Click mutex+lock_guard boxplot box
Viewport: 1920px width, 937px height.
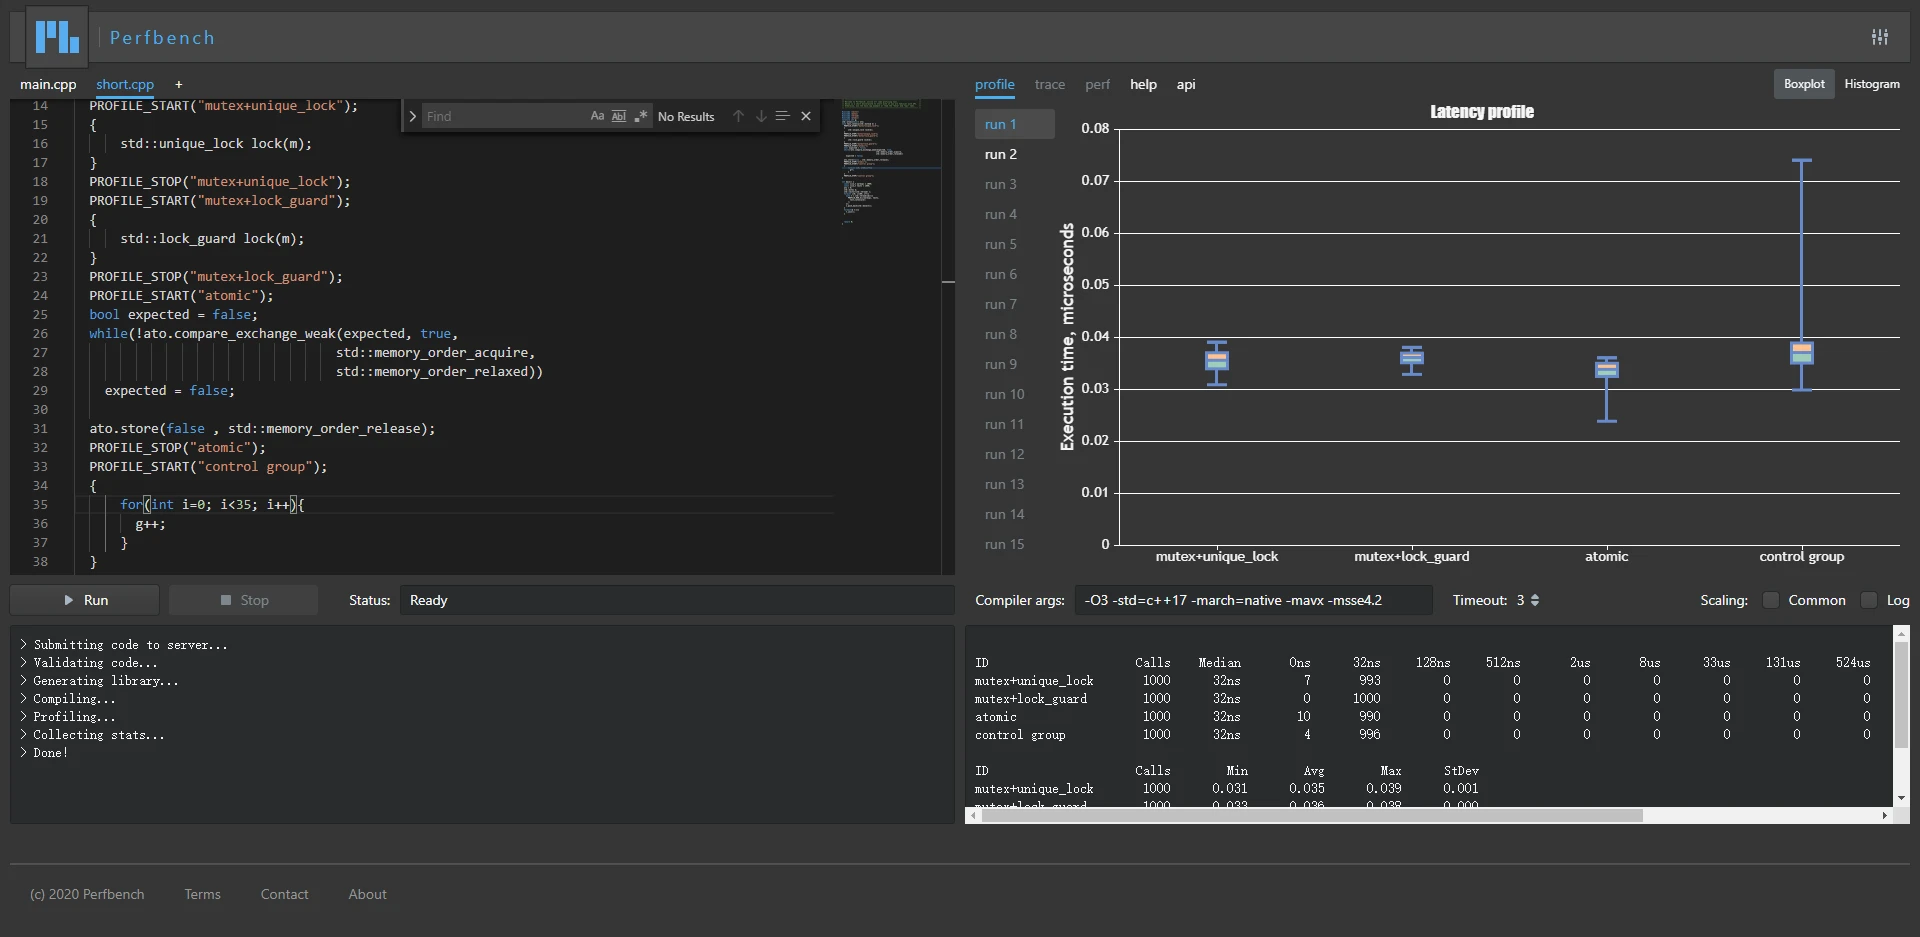(x=1411, y=358)
